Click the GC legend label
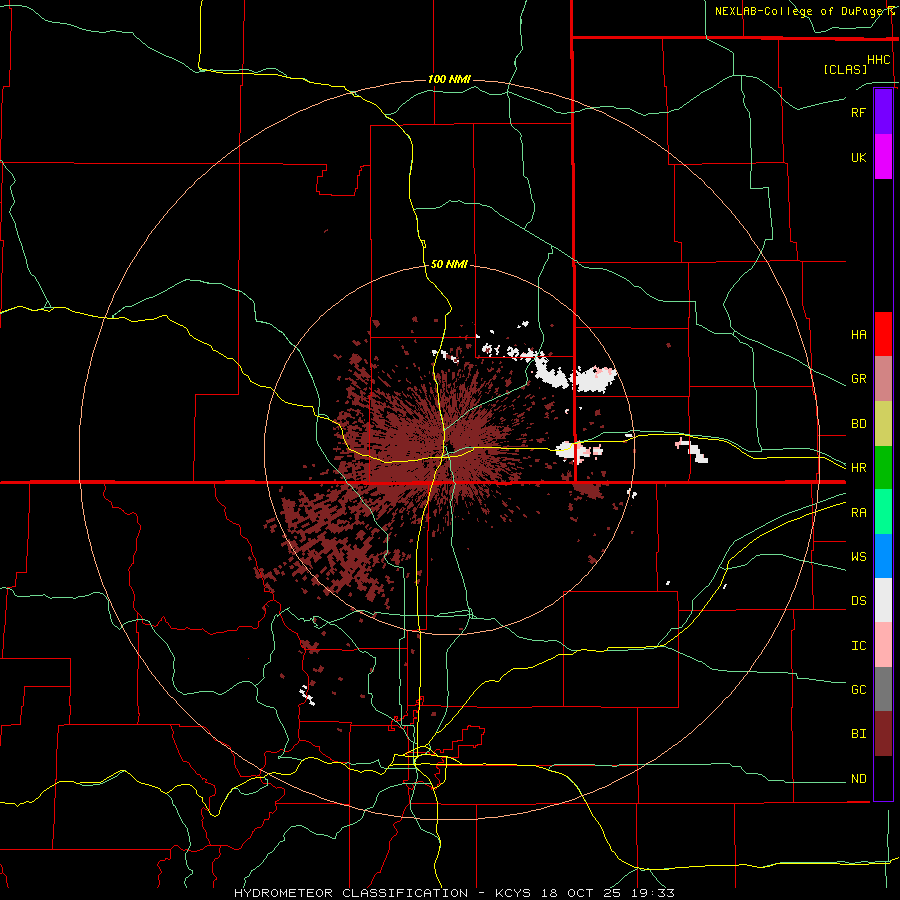900x900 pixels. click(858, 690)
